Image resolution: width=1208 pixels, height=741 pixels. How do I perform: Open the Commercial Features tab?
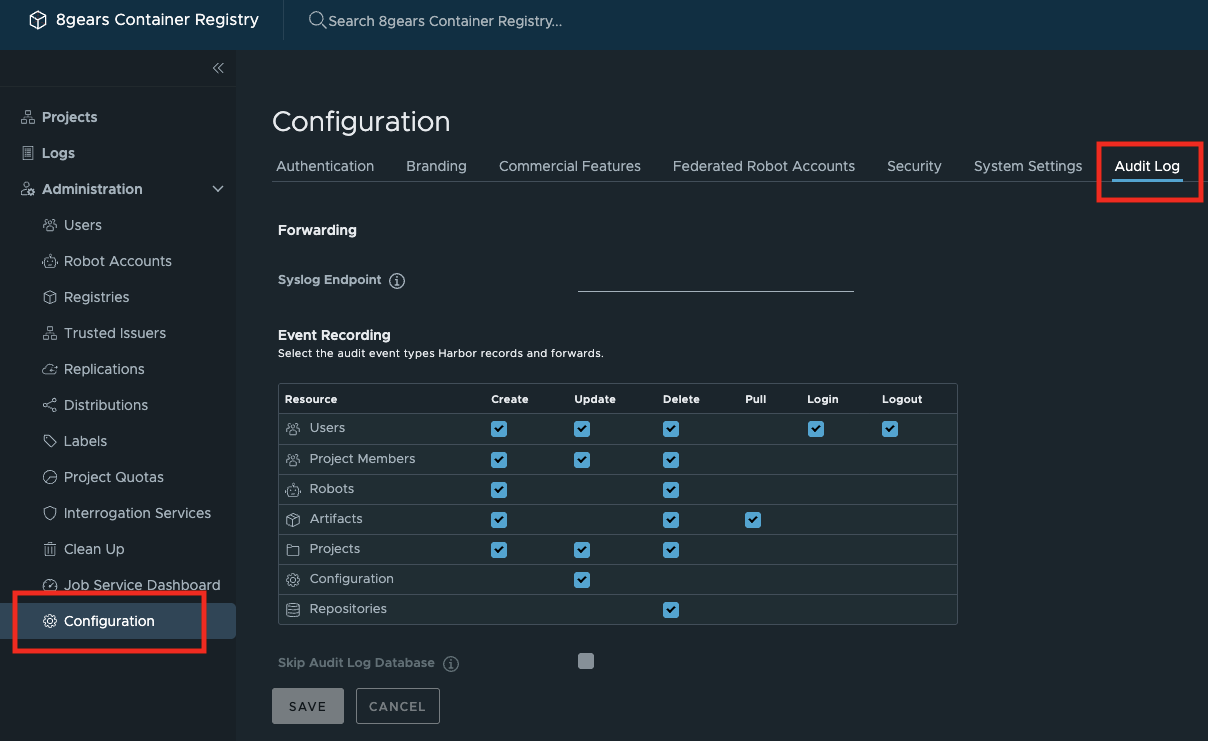[x=570, y=166]
